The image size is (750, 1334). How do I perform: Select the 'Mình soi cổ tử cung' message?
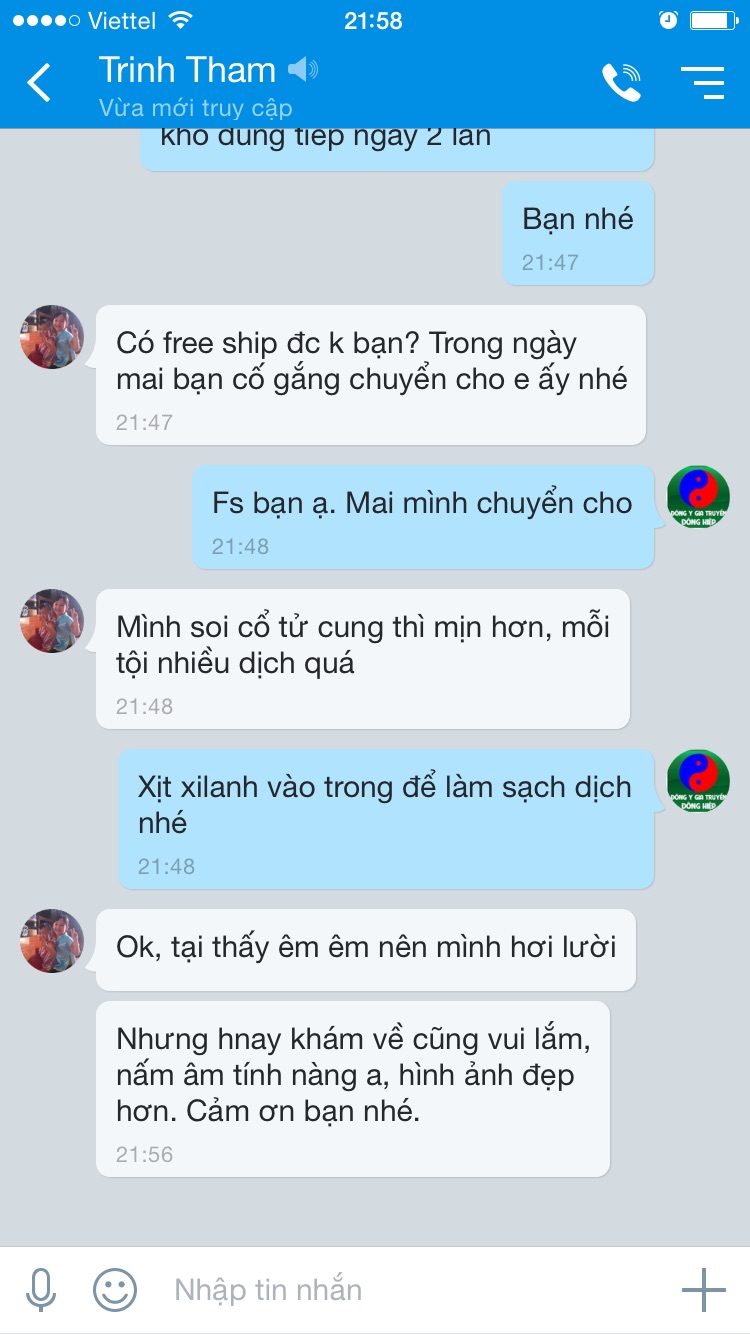coord(363,659)
